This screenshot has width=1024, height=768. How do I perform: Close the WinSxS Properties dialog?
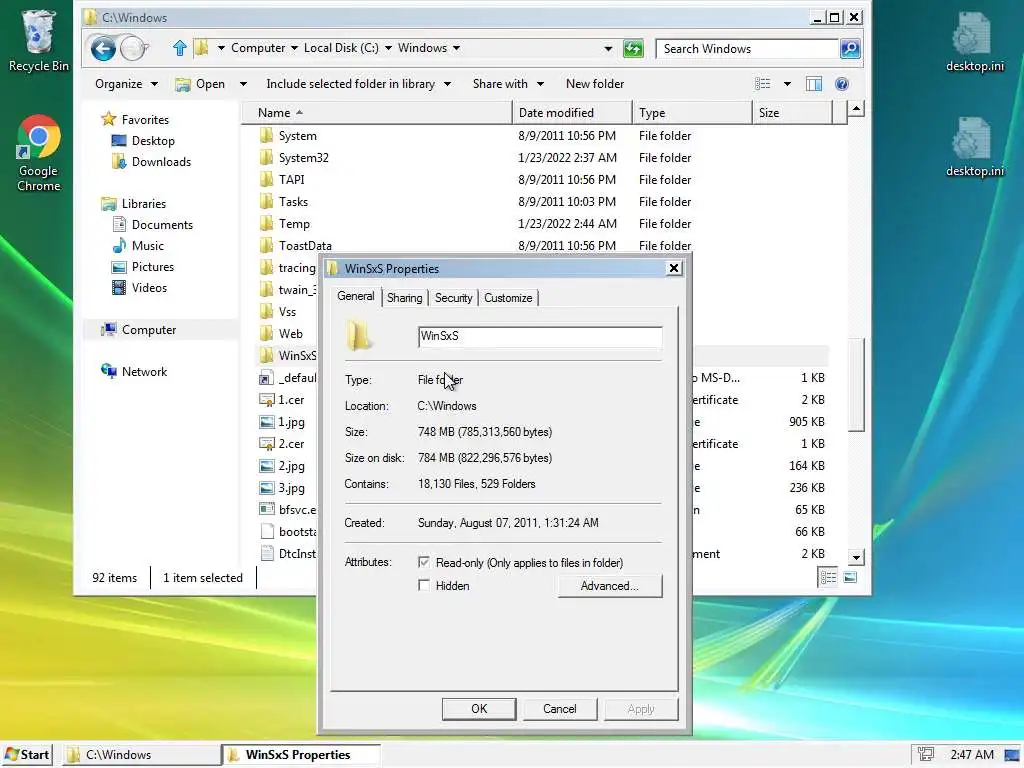[674, 268]
